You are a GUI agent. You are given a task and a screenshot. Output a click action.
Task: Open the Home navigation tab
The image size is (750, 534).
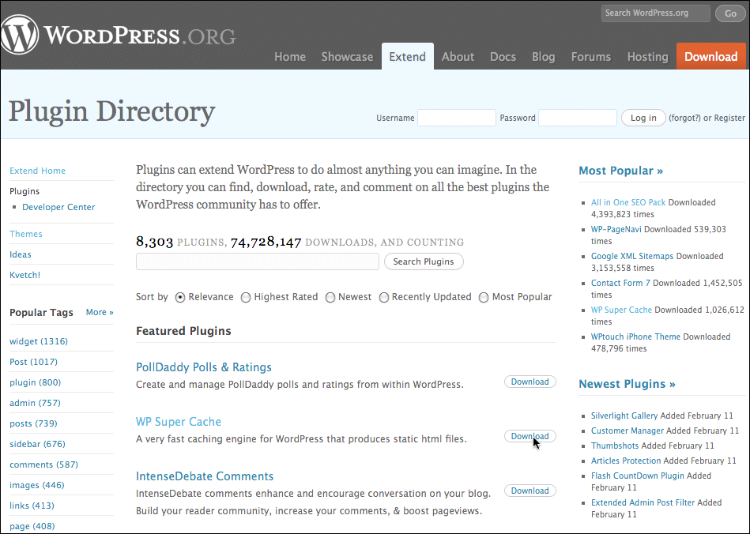pos(290,57)
